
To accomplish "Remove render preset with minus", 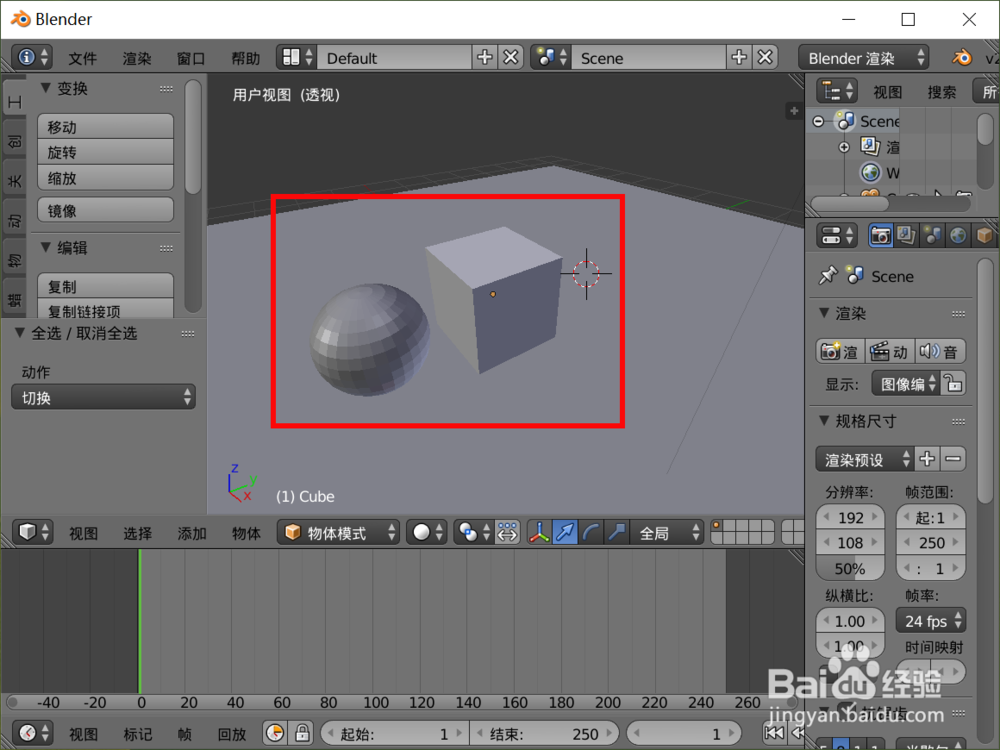I will click(x=953, y=459).
